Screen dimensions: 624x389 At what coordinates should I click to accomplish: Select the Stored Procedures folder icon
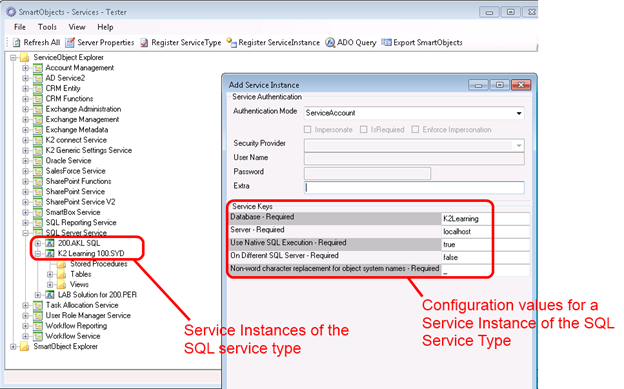61,264
